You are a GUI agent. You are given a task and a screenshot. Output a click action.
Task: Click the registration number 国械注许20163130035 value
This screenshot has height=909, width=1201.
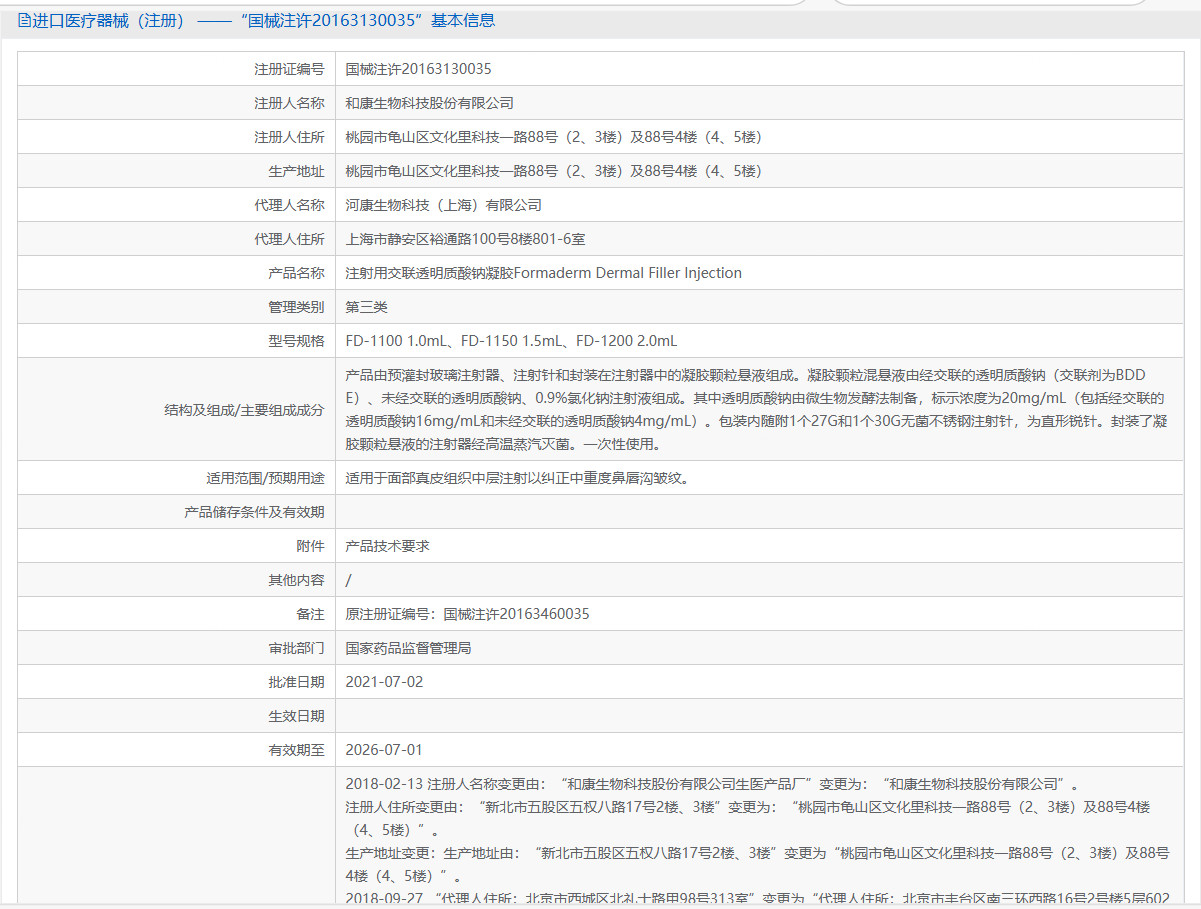click(418, 69)
